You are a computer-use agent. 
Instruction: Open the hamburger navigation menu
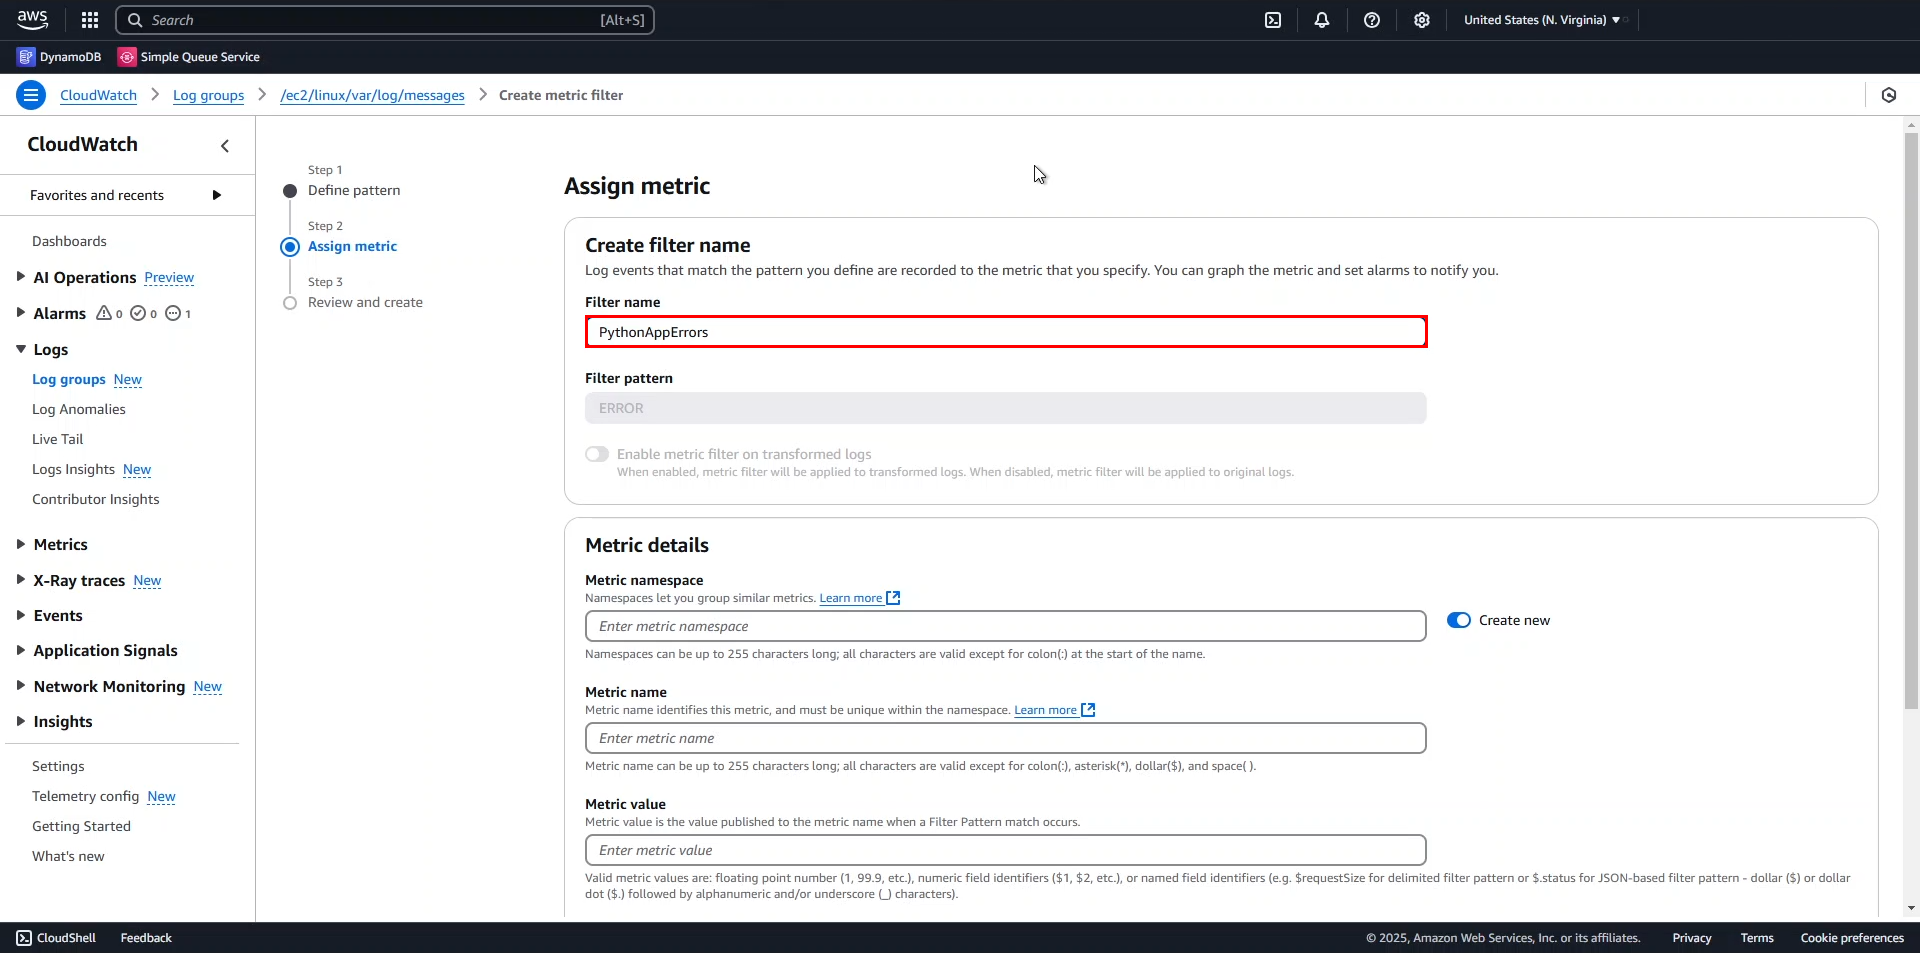30,94
